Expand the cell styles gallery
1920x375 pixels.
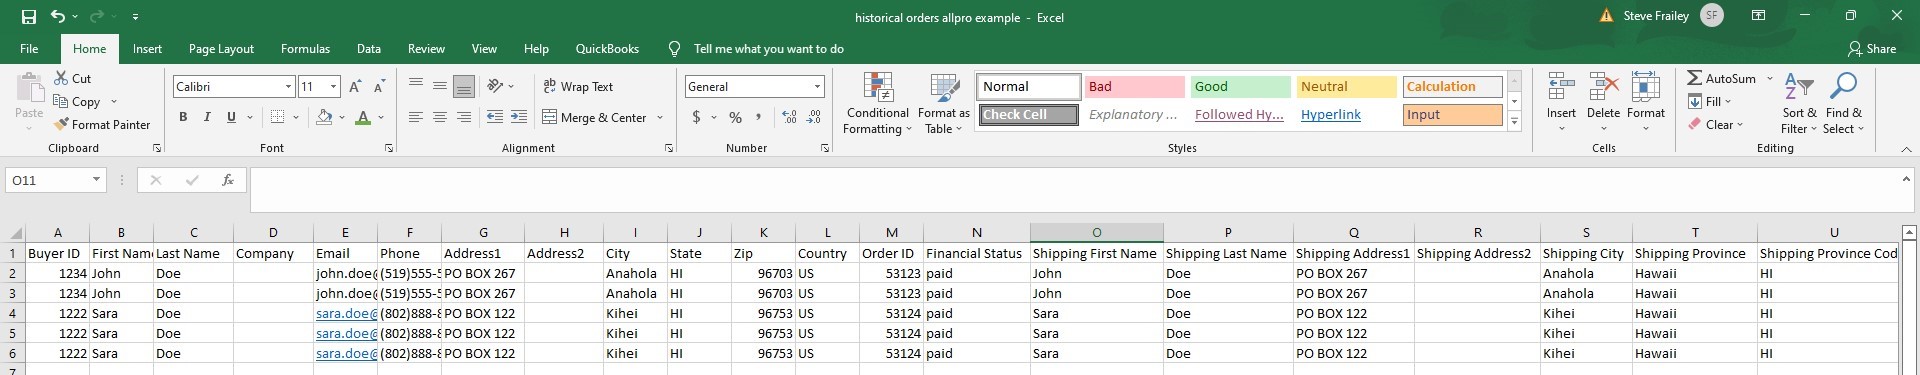point(1514,122)
